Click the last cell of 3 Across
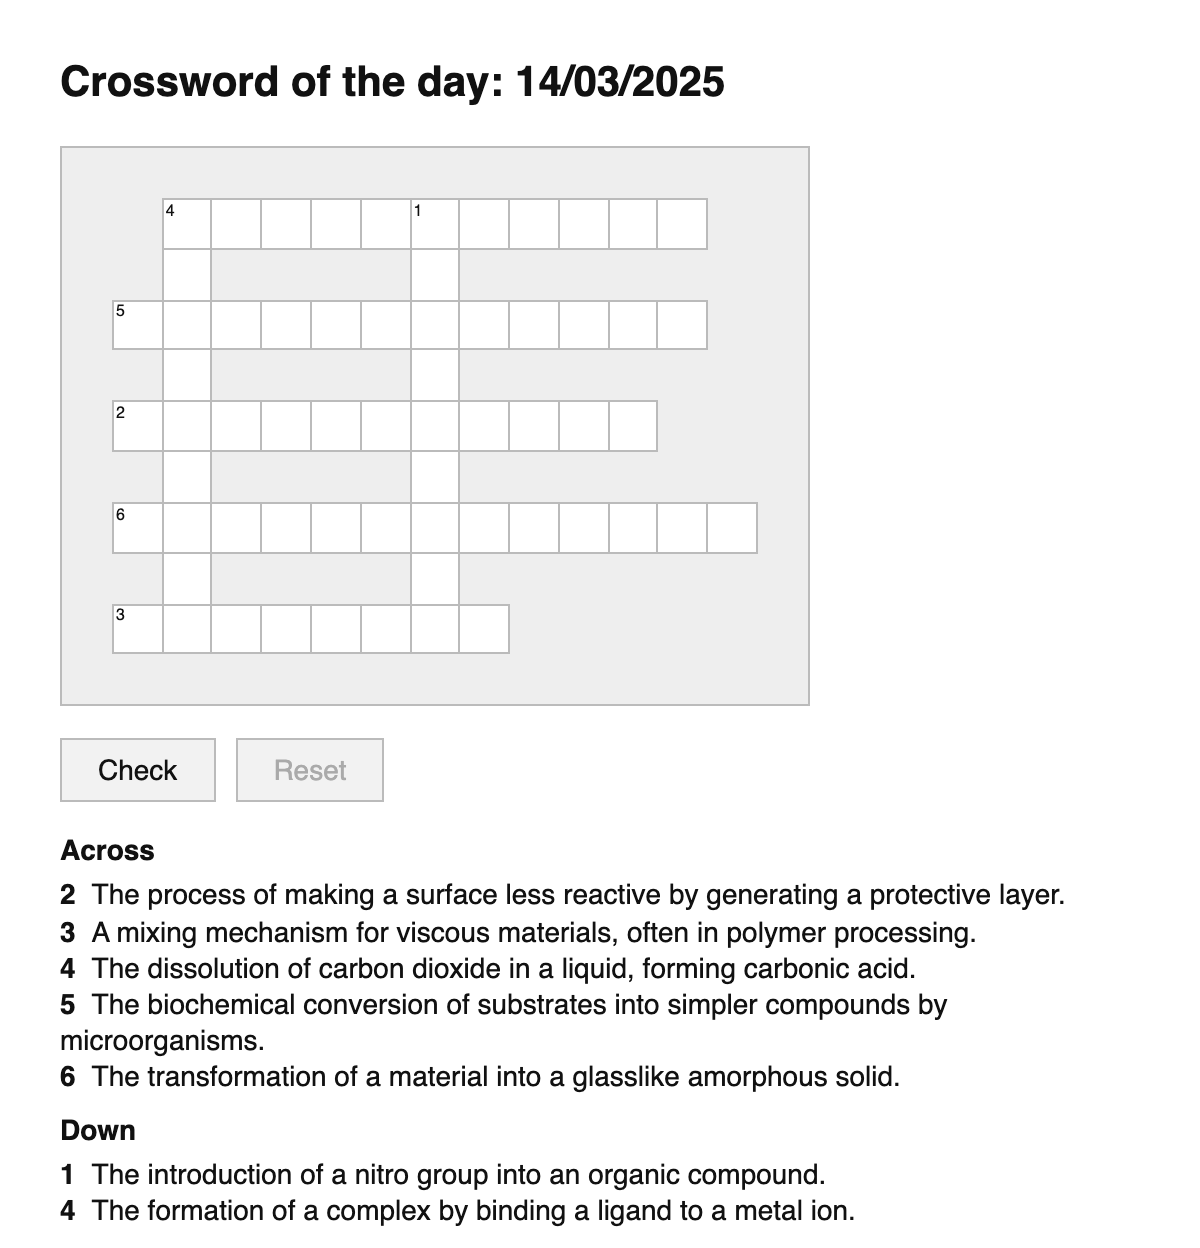Image resolution: width=1200 pixels, height=1248 pixels. (484, 629)
